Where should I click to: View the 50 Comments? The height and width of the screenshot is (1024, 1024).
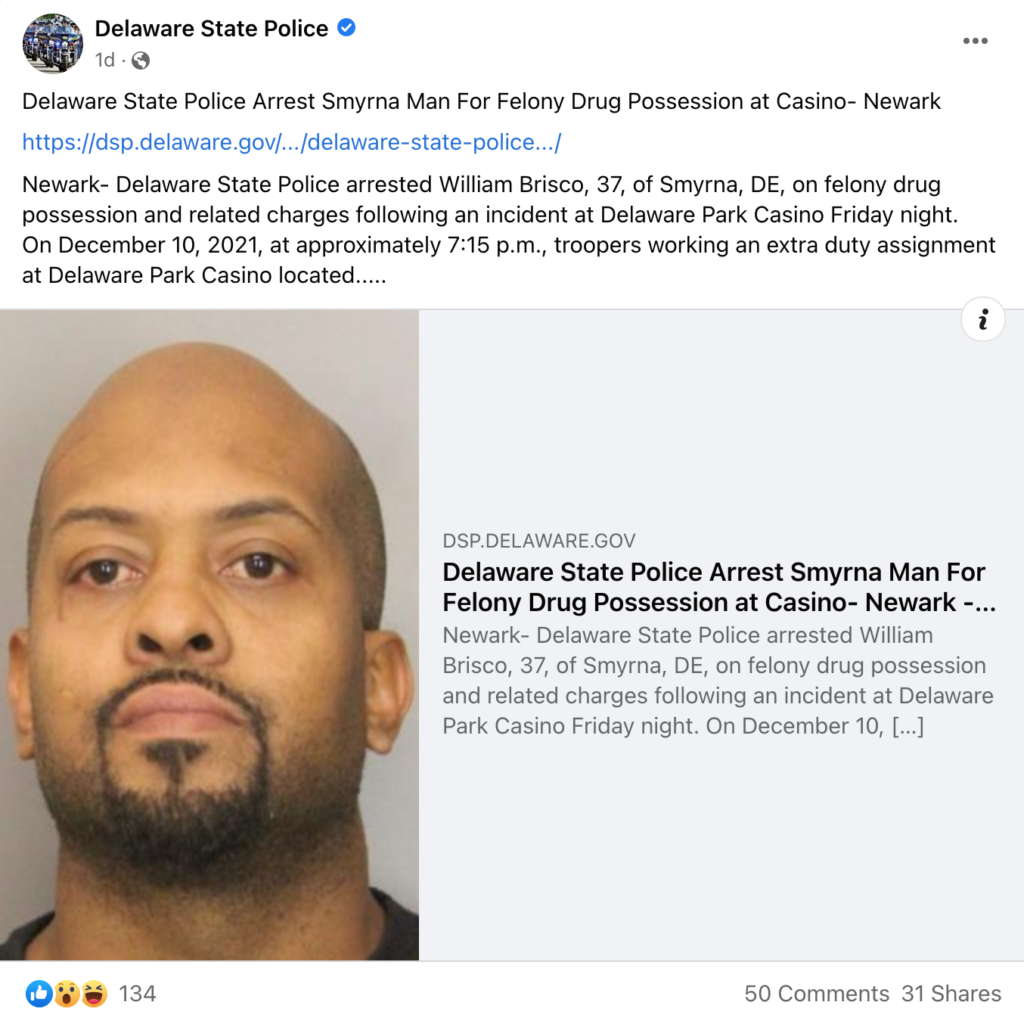(x=816, y=993)
